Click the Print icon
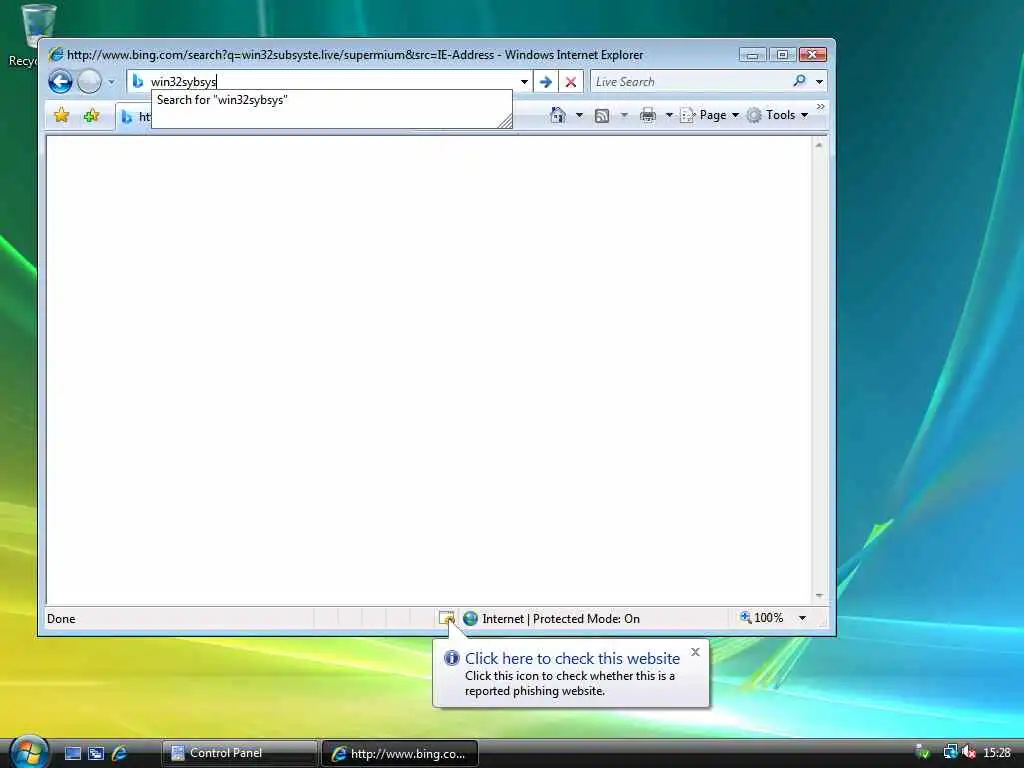Image resolution: width=1024 pixels, height=768 pixels. point(648,116)
